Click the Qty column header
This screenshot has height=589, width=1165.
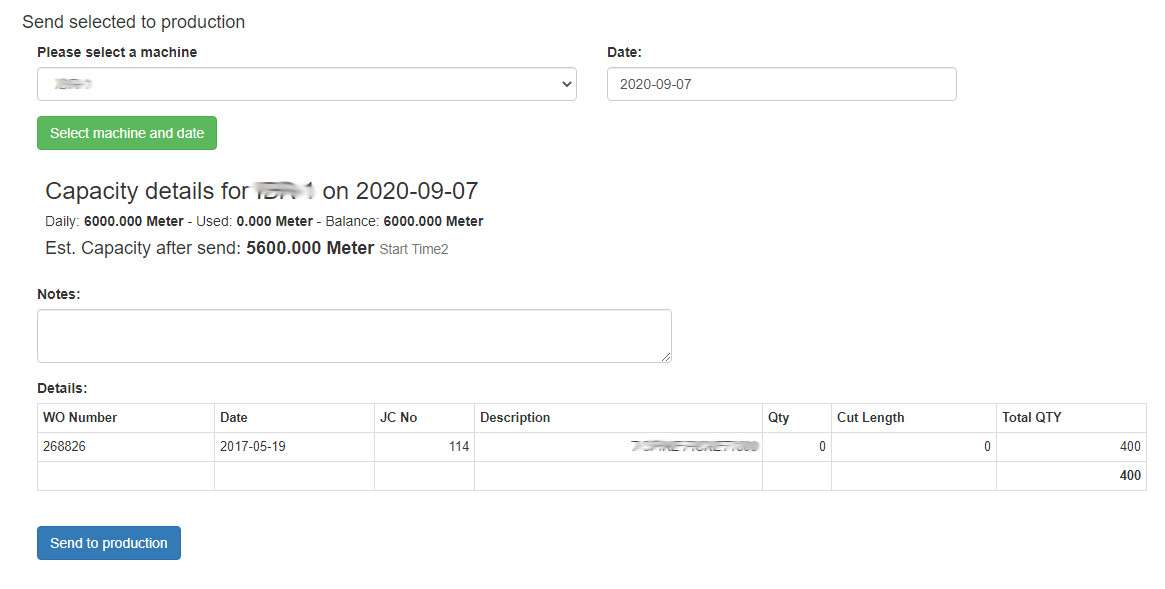(x=778, y=417)
